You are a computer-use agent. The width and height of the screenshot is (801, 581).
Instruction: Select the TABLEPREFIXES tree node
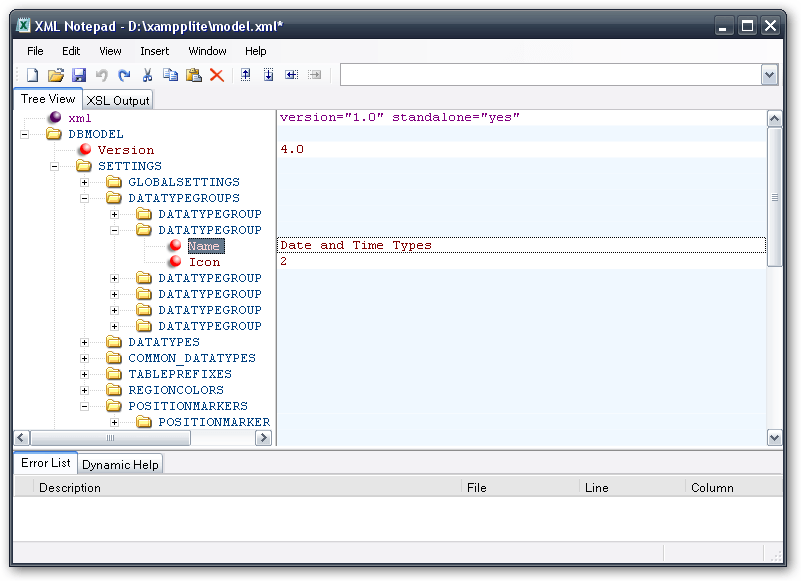(180, 374)
